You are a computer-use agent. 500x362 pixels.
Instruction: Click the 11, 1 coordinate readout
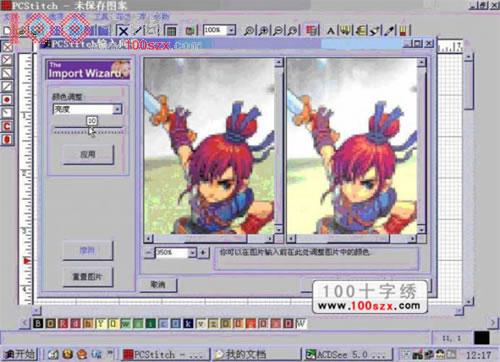[451, 338]
